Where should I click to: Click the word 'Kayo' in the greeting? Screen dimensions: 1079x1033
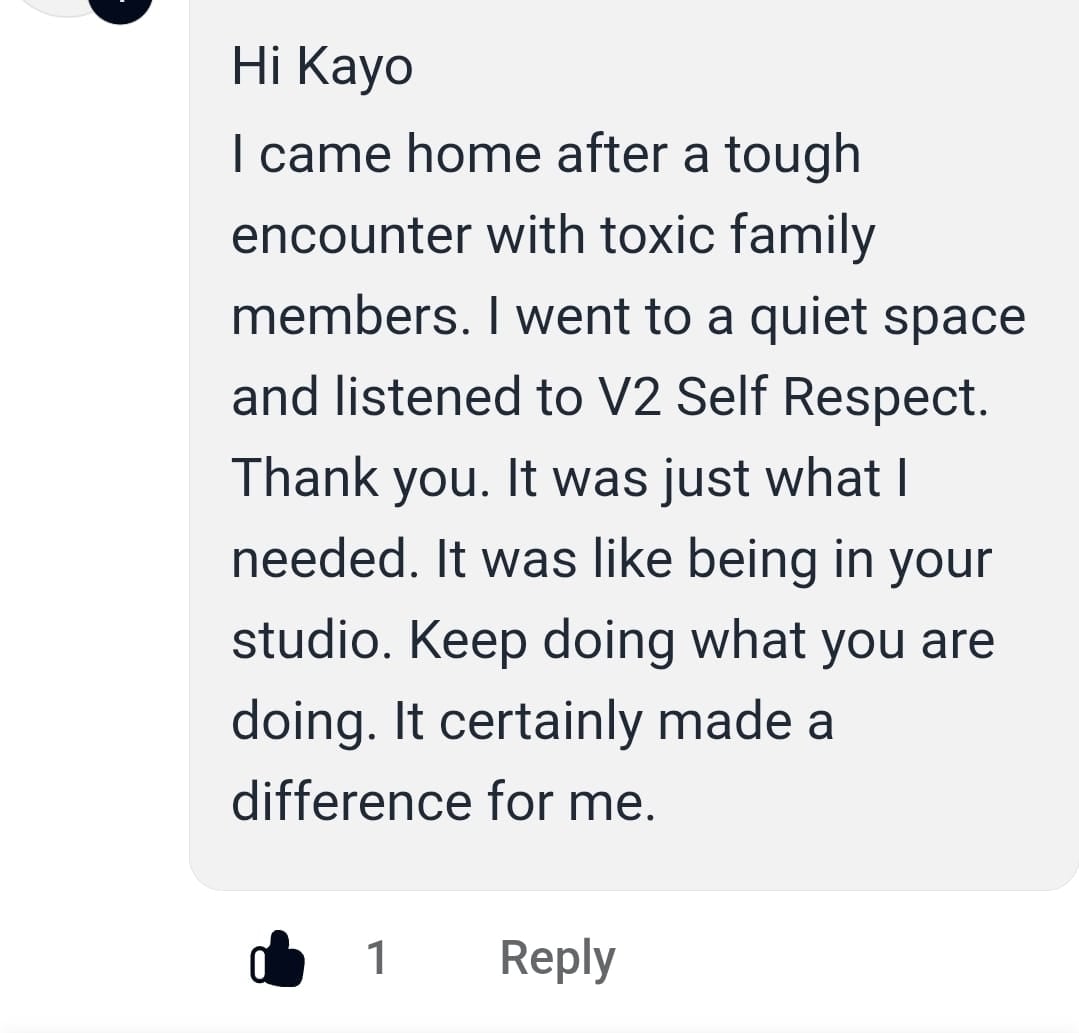point(355,68)
